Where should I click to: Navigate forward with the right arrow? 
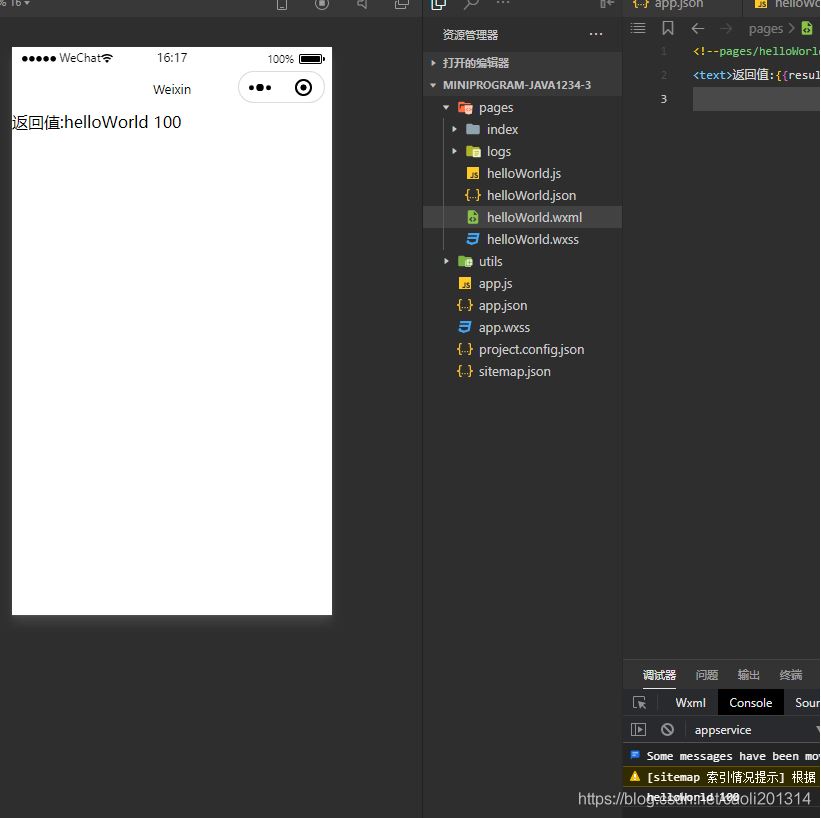click(x=726, y=28)
